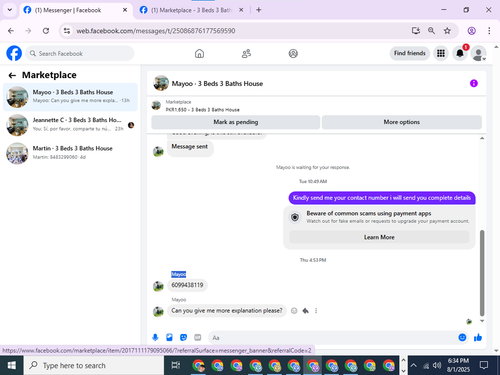Image resolution: width=500 pixels, height=375 pixels.
Task: Close the Marketplace browser tab
Action: tap(241, 10)
